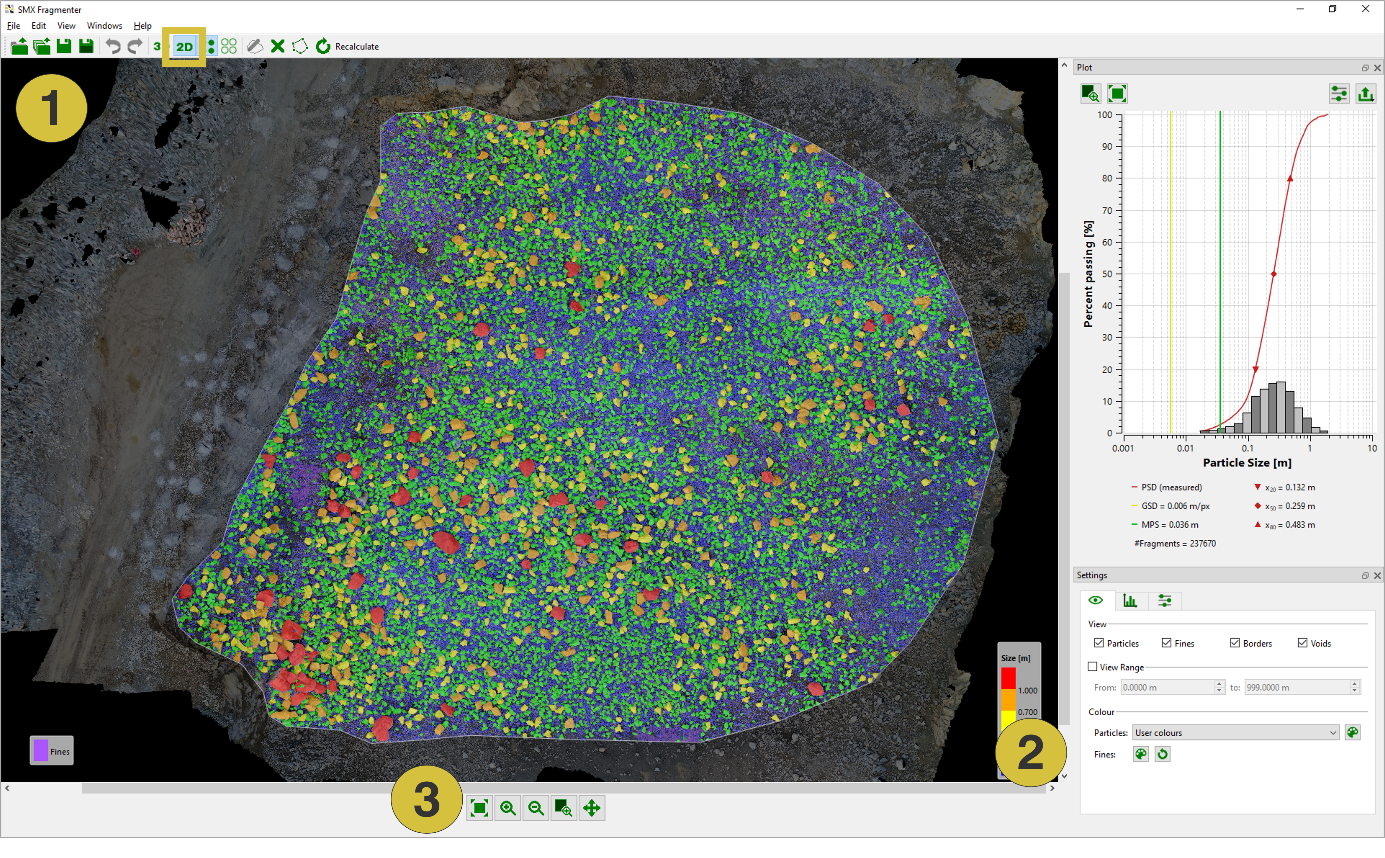
Task: Edit particle colours with the palette icon
Action: tap(1352, 733)
